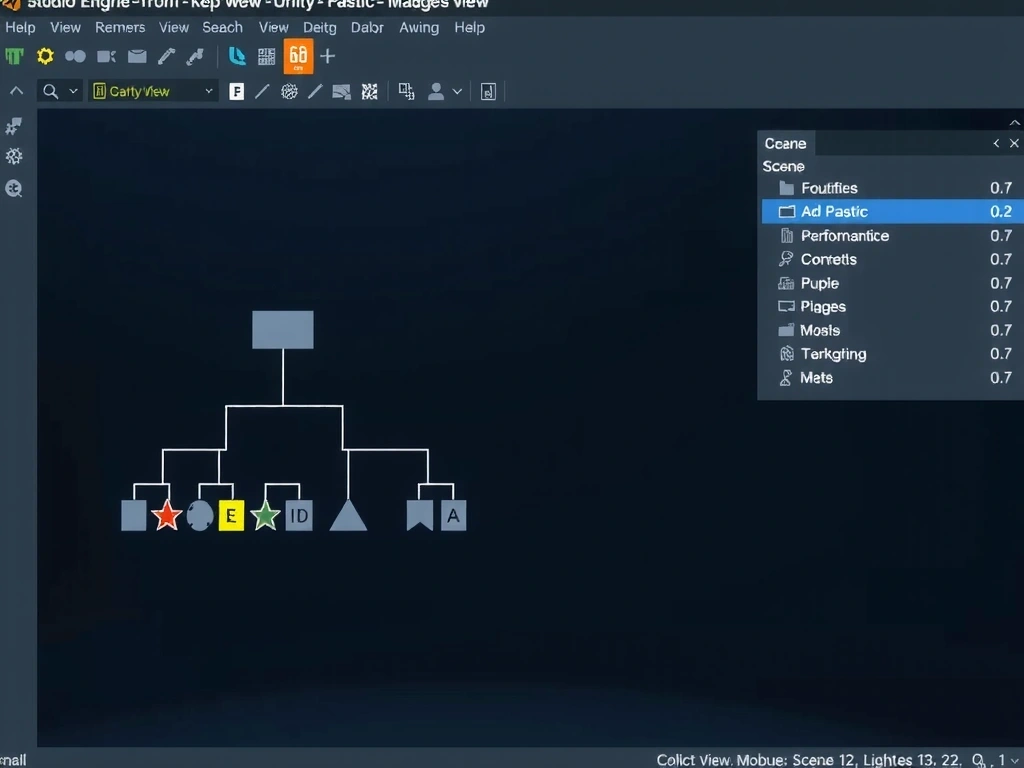The height and width of the screenshot is (768, 1024).
Task: Click the plus icon at the end of the toolbar
Action: (x=327, y=57)
